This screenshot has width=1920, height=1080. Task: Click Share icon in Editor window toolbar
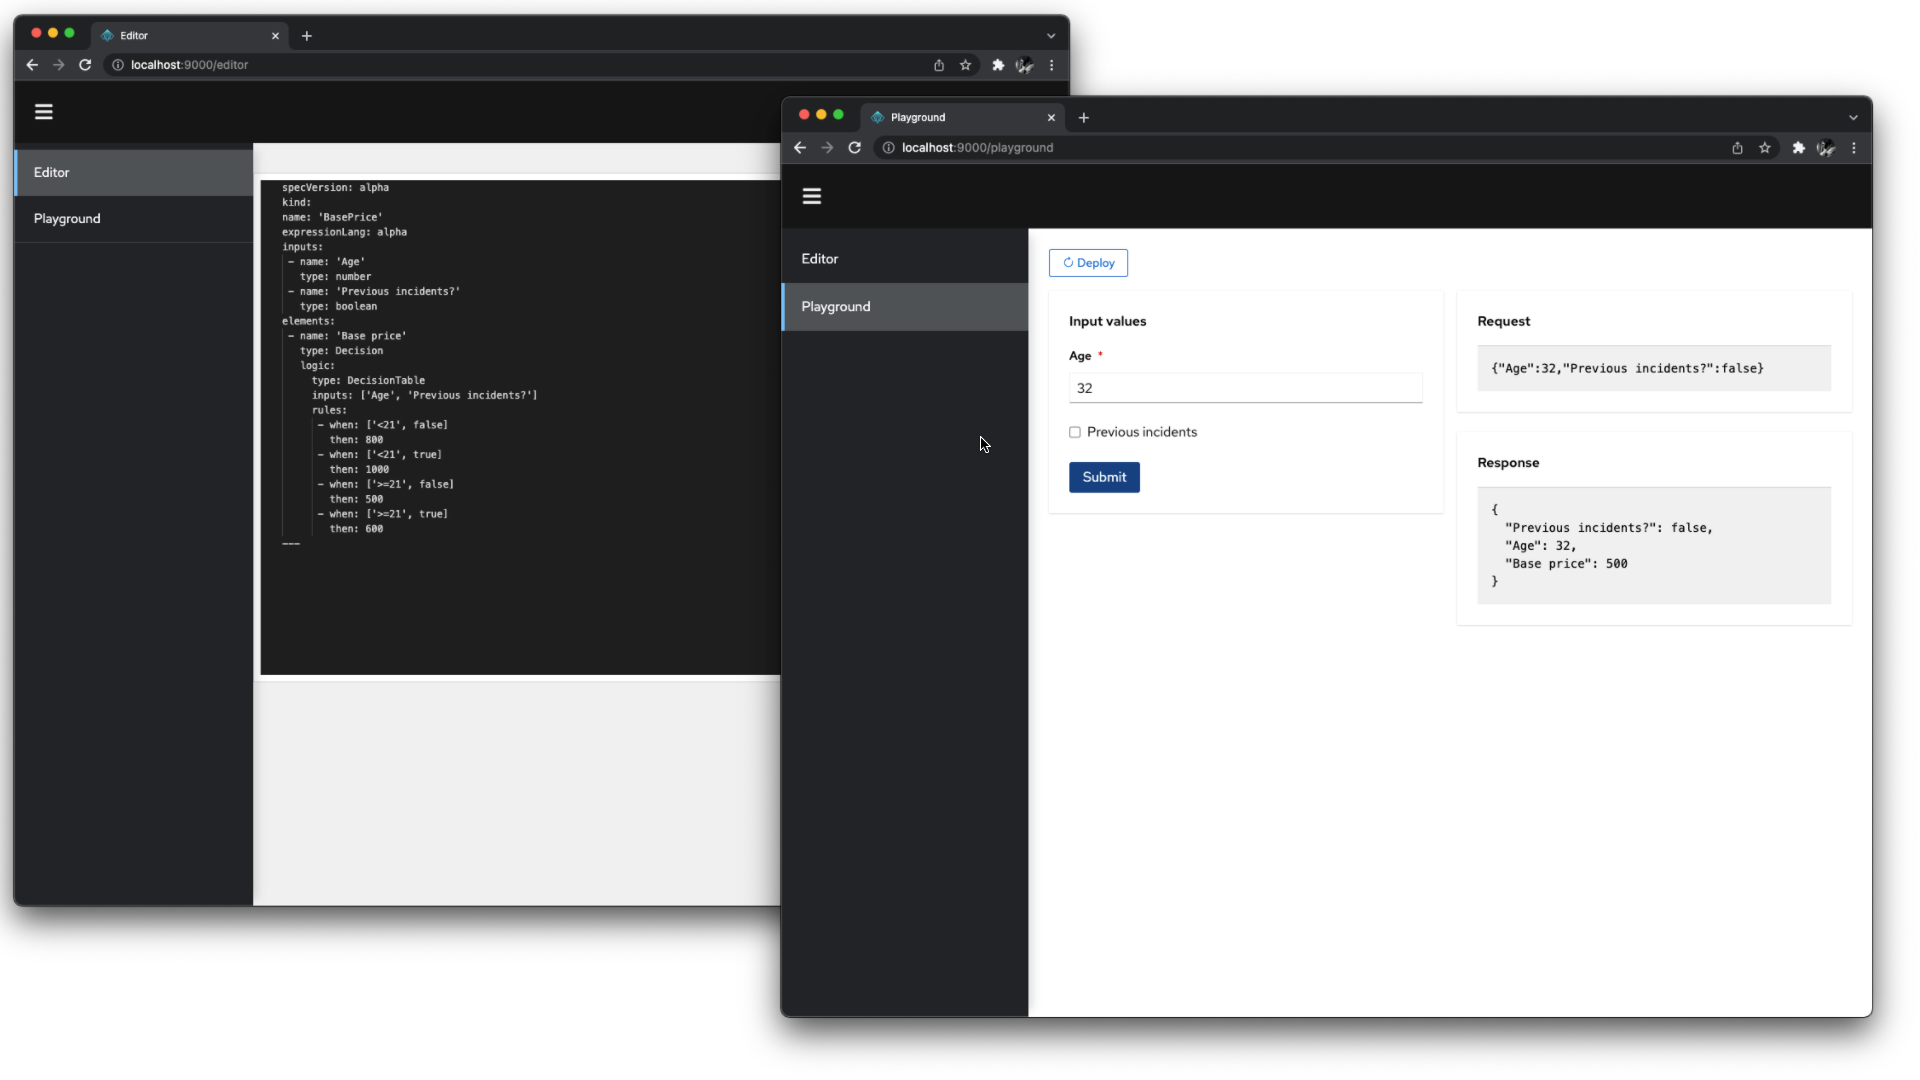click(x=939, y=65)
